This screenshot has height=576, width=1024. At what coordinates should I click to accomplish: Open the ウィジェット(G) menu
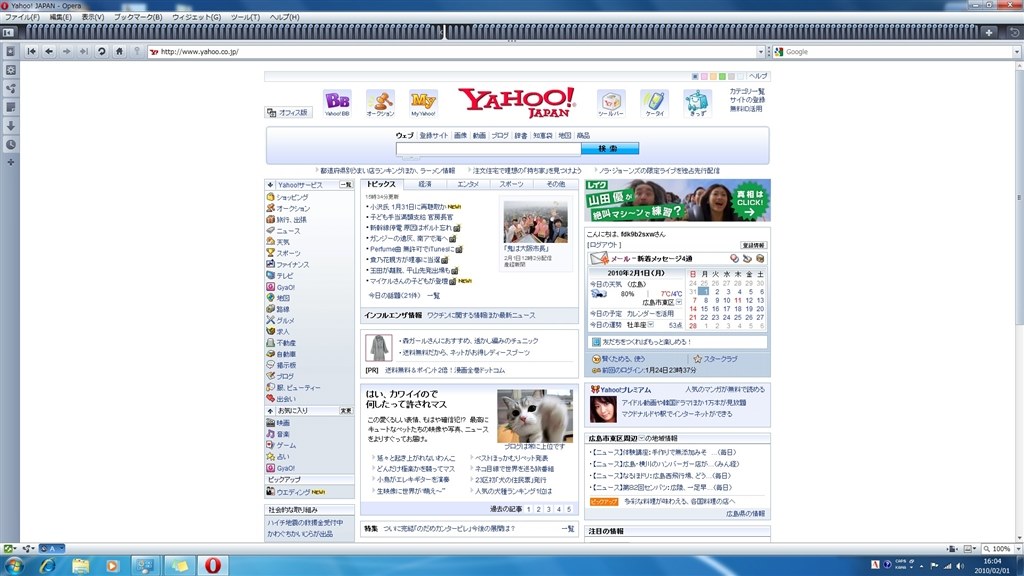[197, 17]
